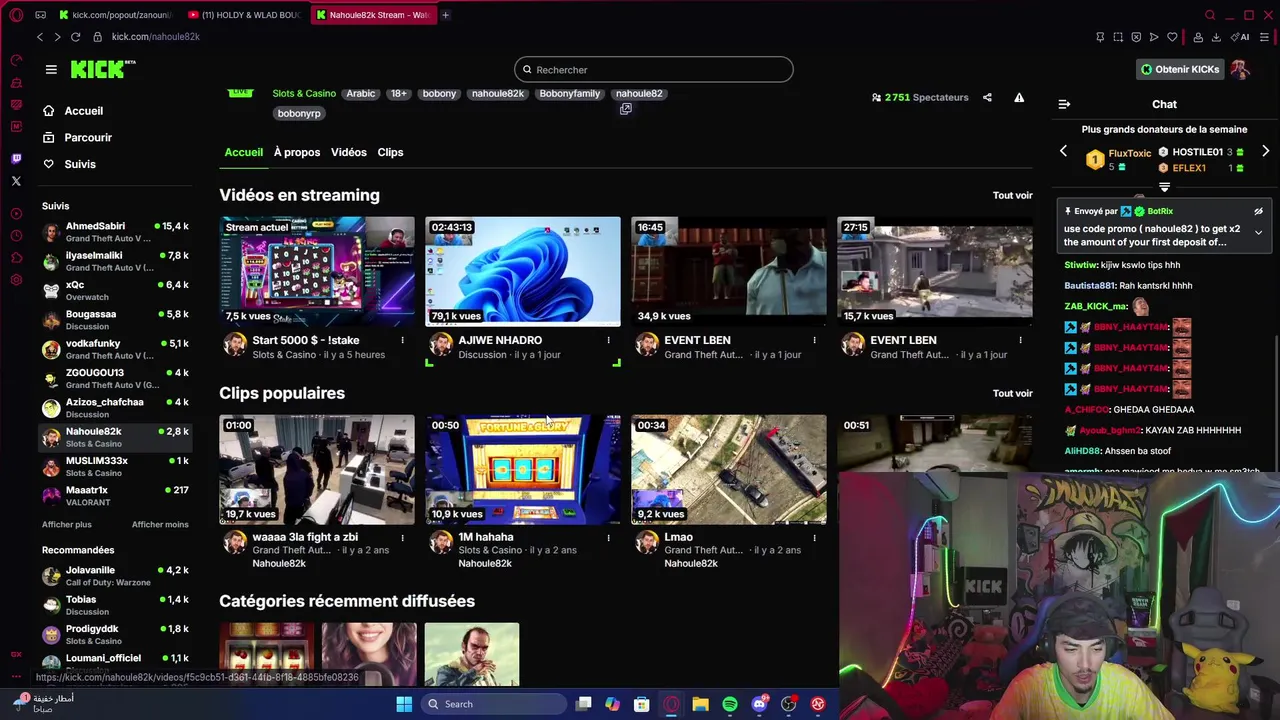This screenshot has width=1280, height=720.
Task: Open options for 1M hahaha clip
Action: tap(608, 537)
